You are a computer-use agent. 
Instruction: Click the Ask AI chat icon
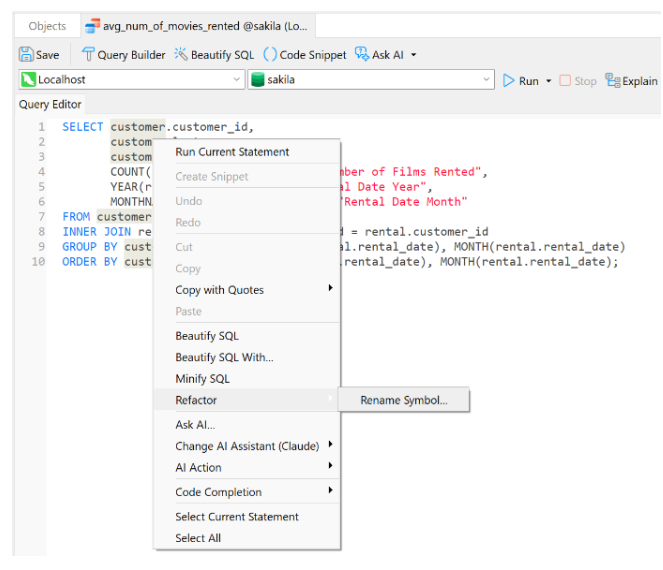(362, 54)
